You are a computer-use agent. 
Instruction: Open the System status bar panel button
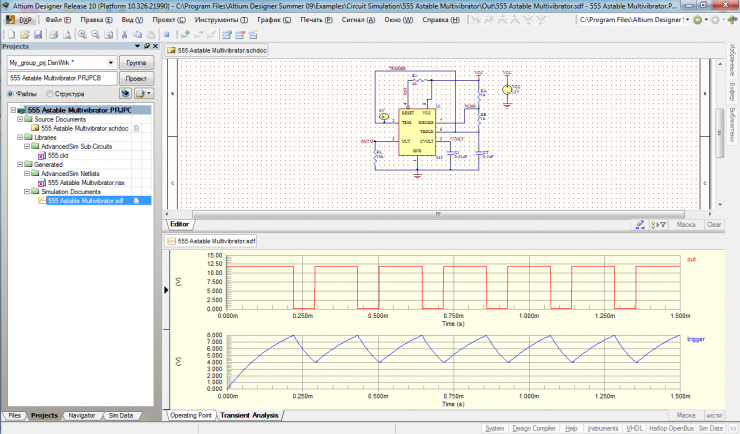pyautogui.click(x=495, y=428)
